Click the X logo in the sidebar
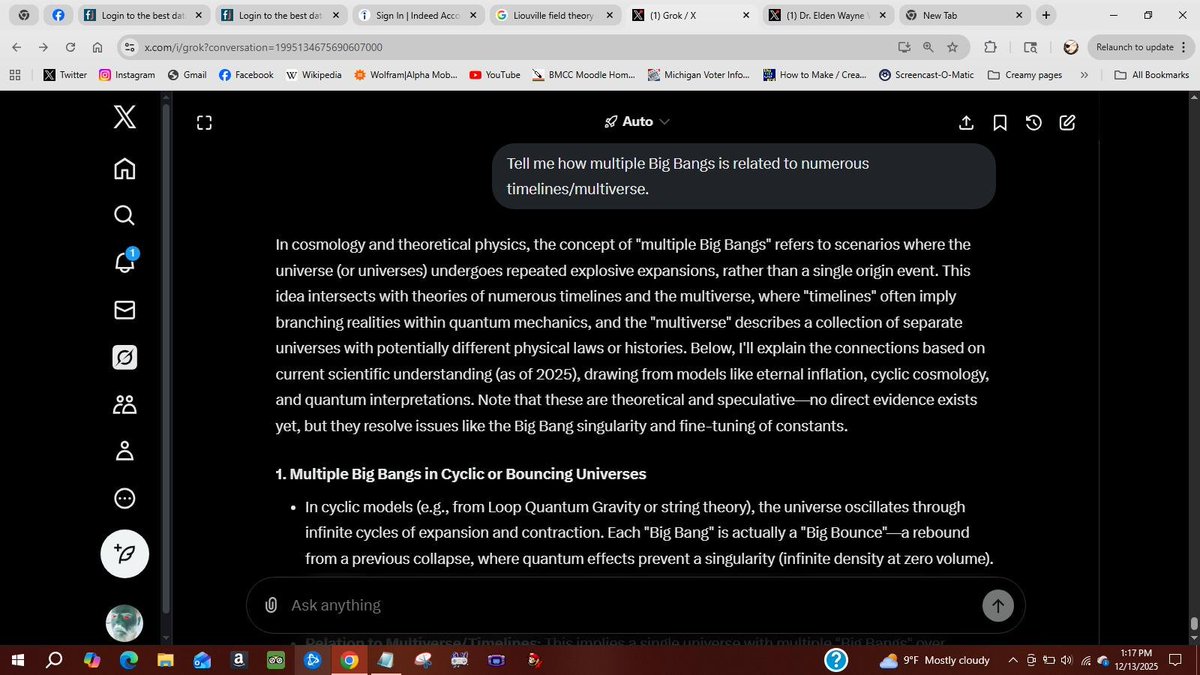This screenshot has width=1200, height=675. 124,119
